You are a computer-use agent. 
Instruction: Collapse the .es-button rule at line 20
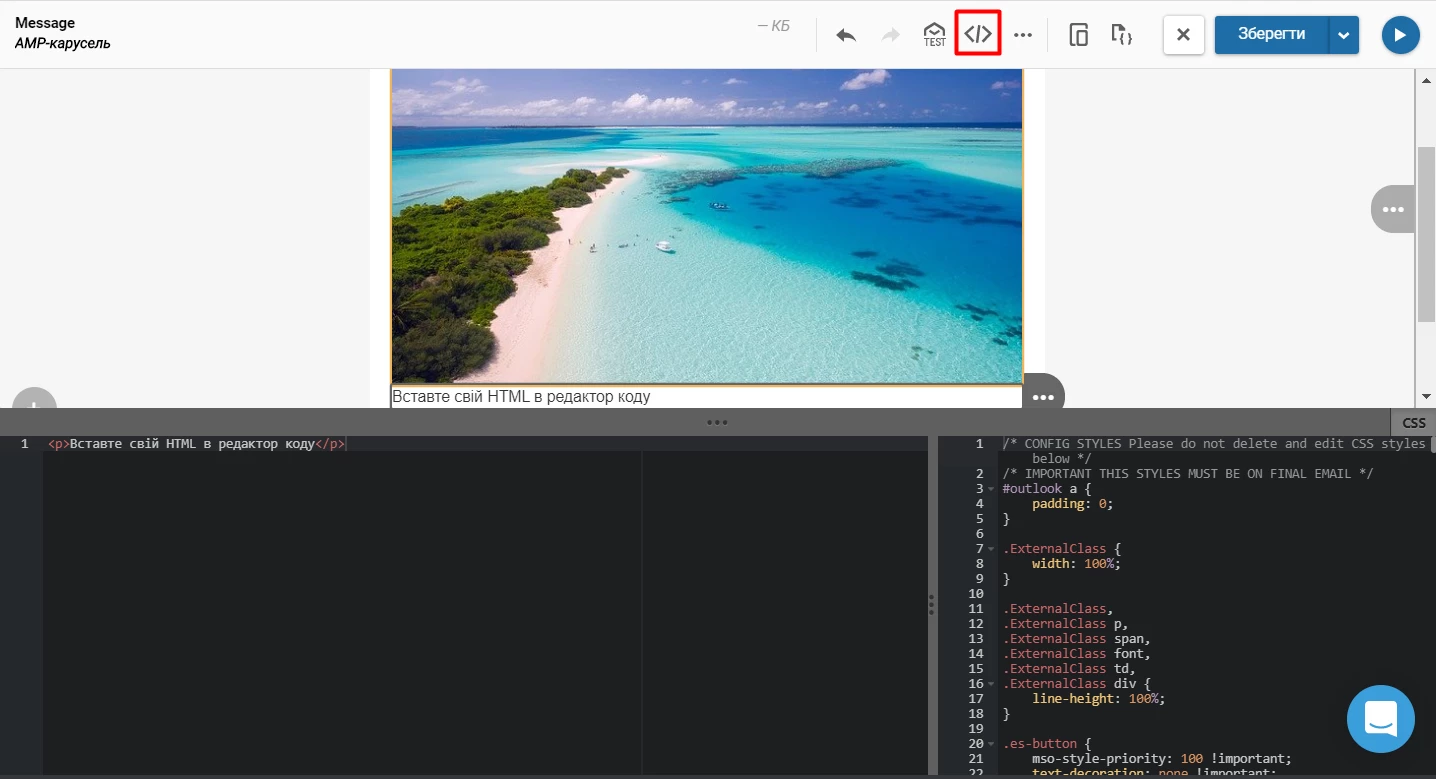click(x=992, y=744)
